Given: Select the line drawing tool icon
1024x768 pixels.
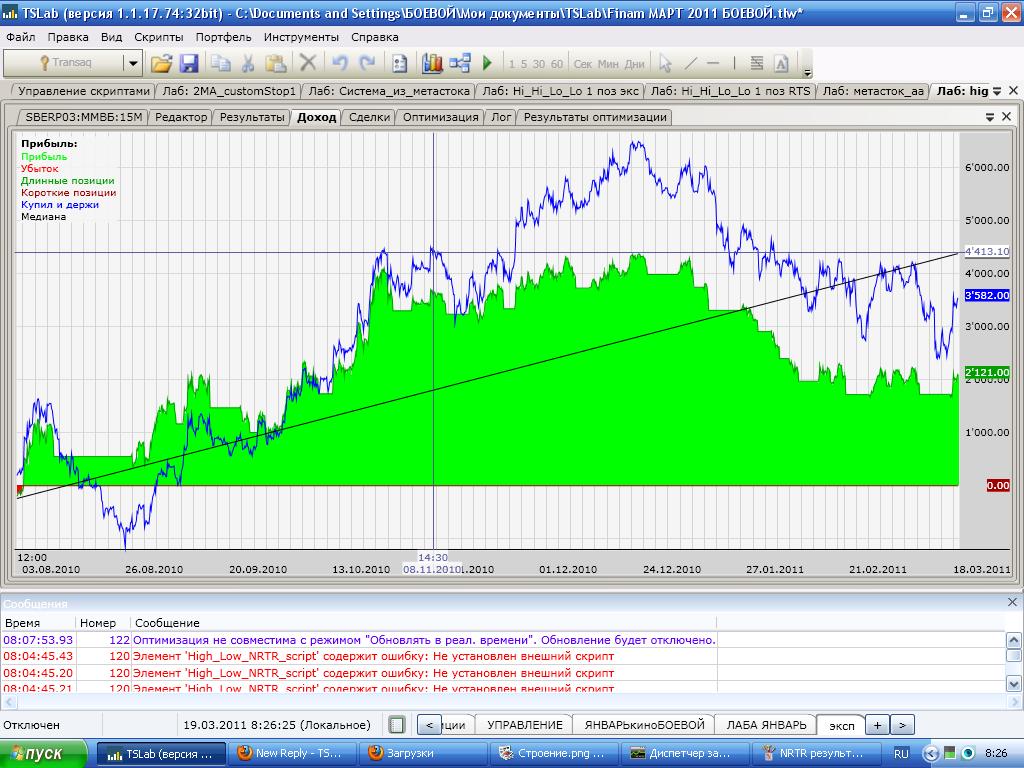Looking at the screenshot, I should coord(691,64).
